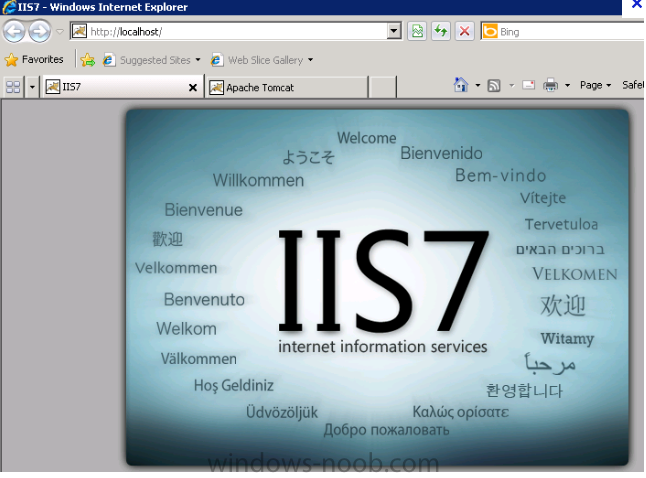The height and width of the screenshot is (478, 646).
Task: Click the page icon in address bar
Action: coord(79,31)
